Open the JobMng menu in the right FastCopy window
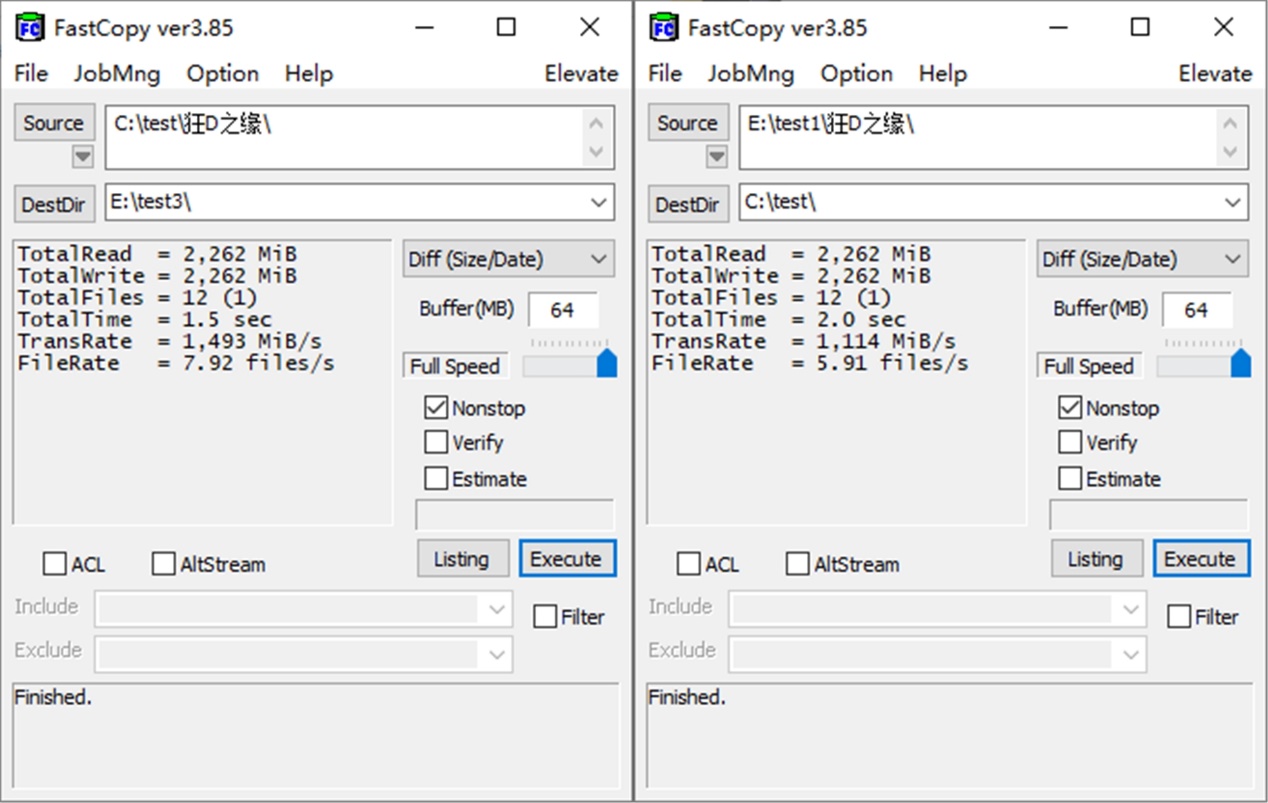 (x=750, y=73)
